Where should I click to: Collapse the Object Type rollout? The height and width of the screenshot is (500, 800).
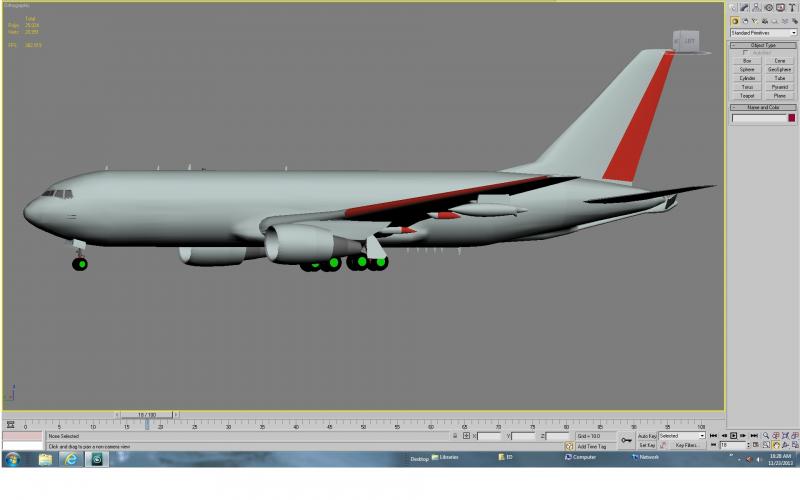click(x=763, y=45)
